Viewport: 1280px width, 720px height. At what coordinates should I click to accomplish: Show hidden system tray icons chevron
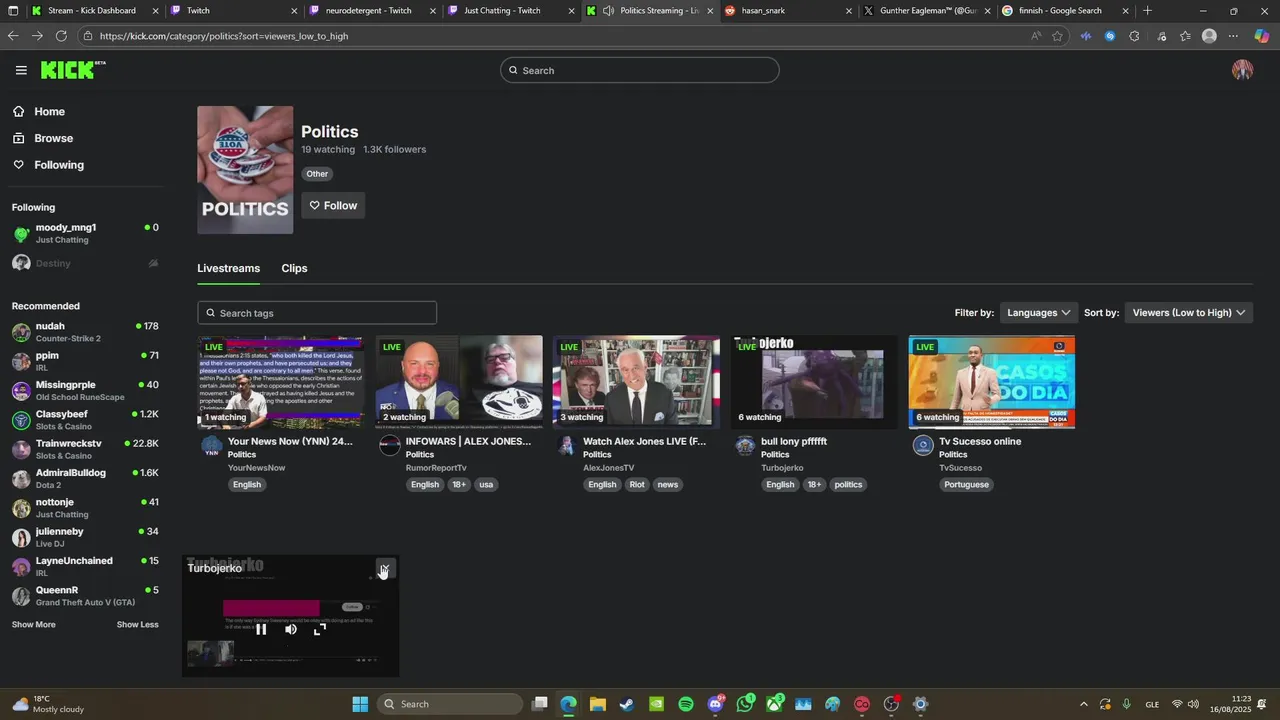click(x=1083, y=704)
